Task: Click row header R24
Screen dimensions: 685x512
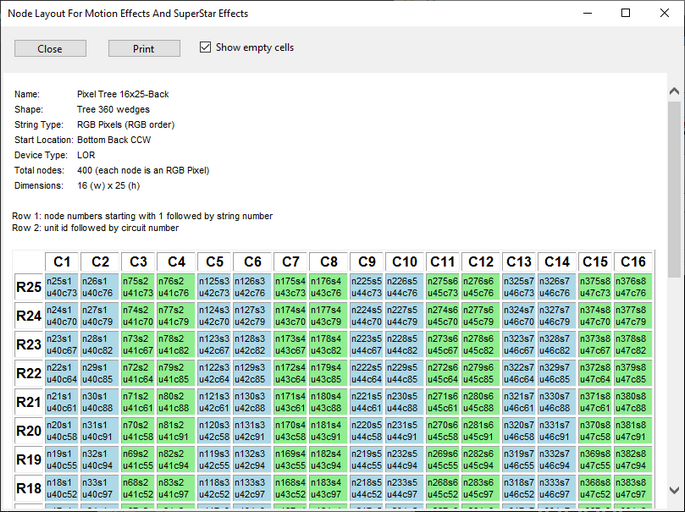Action: 28,316
